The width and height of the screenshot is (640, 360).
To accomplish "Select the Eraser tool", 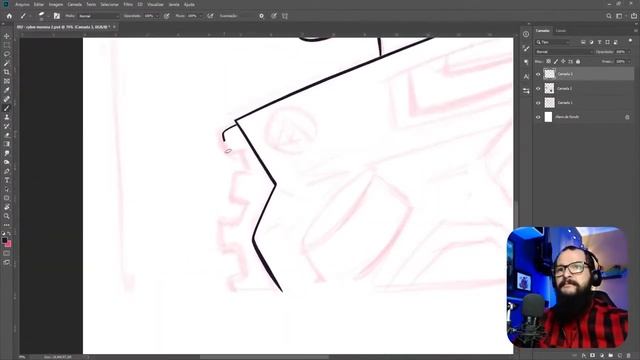I will click(7, 135).
